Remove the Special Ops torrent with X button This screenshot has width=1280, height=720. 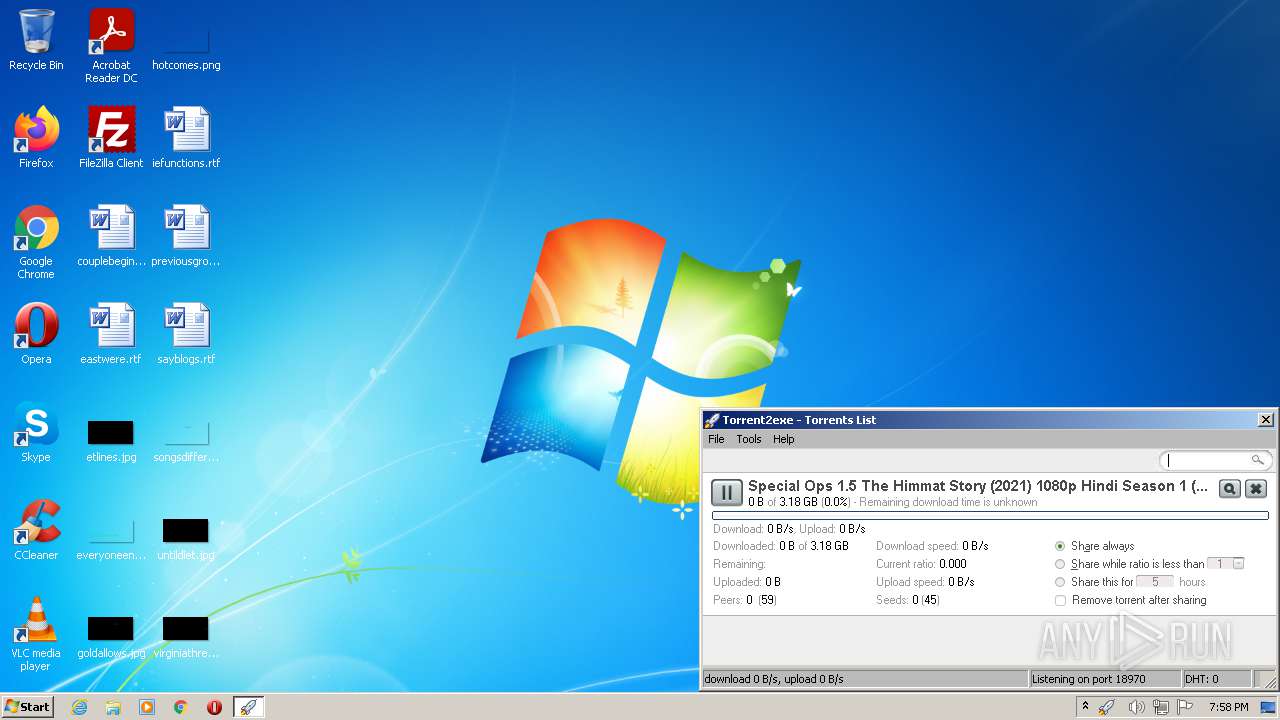click(1256, 488)
